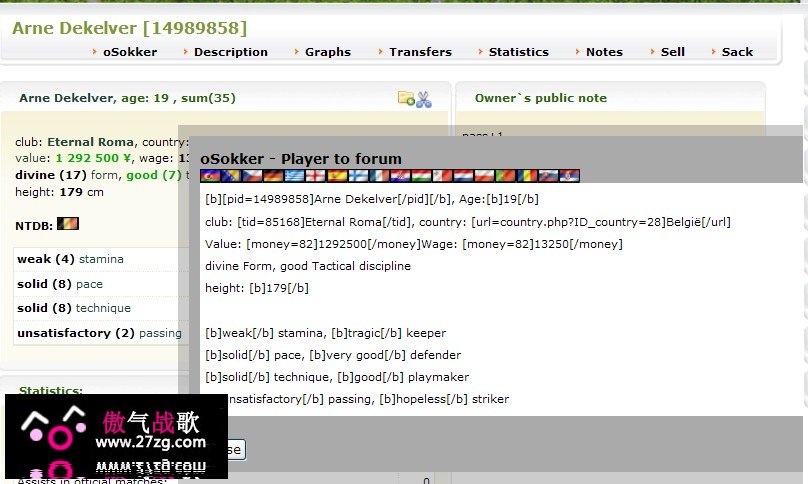The width and height of the screenshot is (808, 484).
Task: Select the Spanish flag language
Action: (337, 176)
